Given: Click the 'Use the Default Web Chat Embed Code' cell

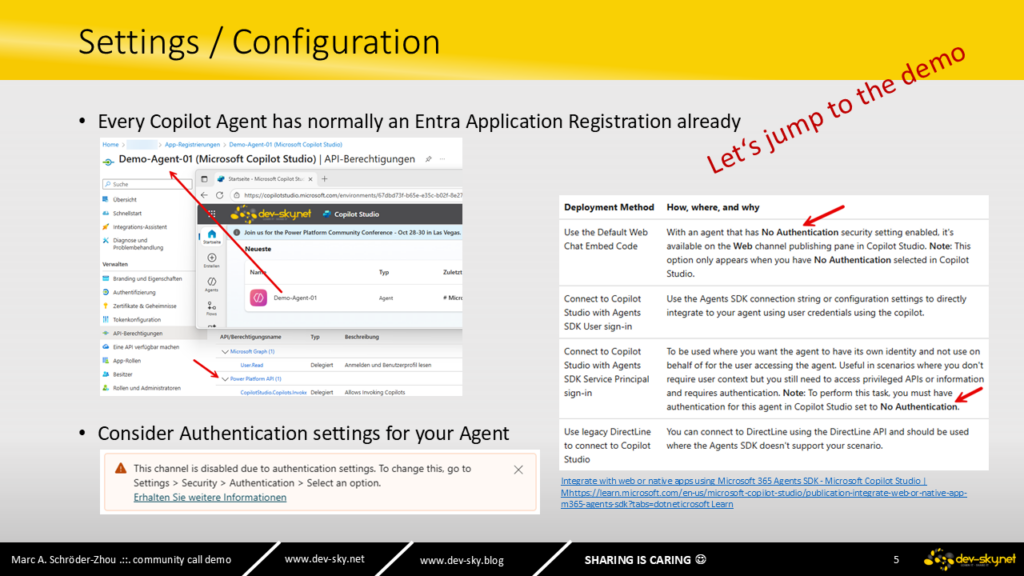Looking at the screenshot, I should tap(606, 239).
